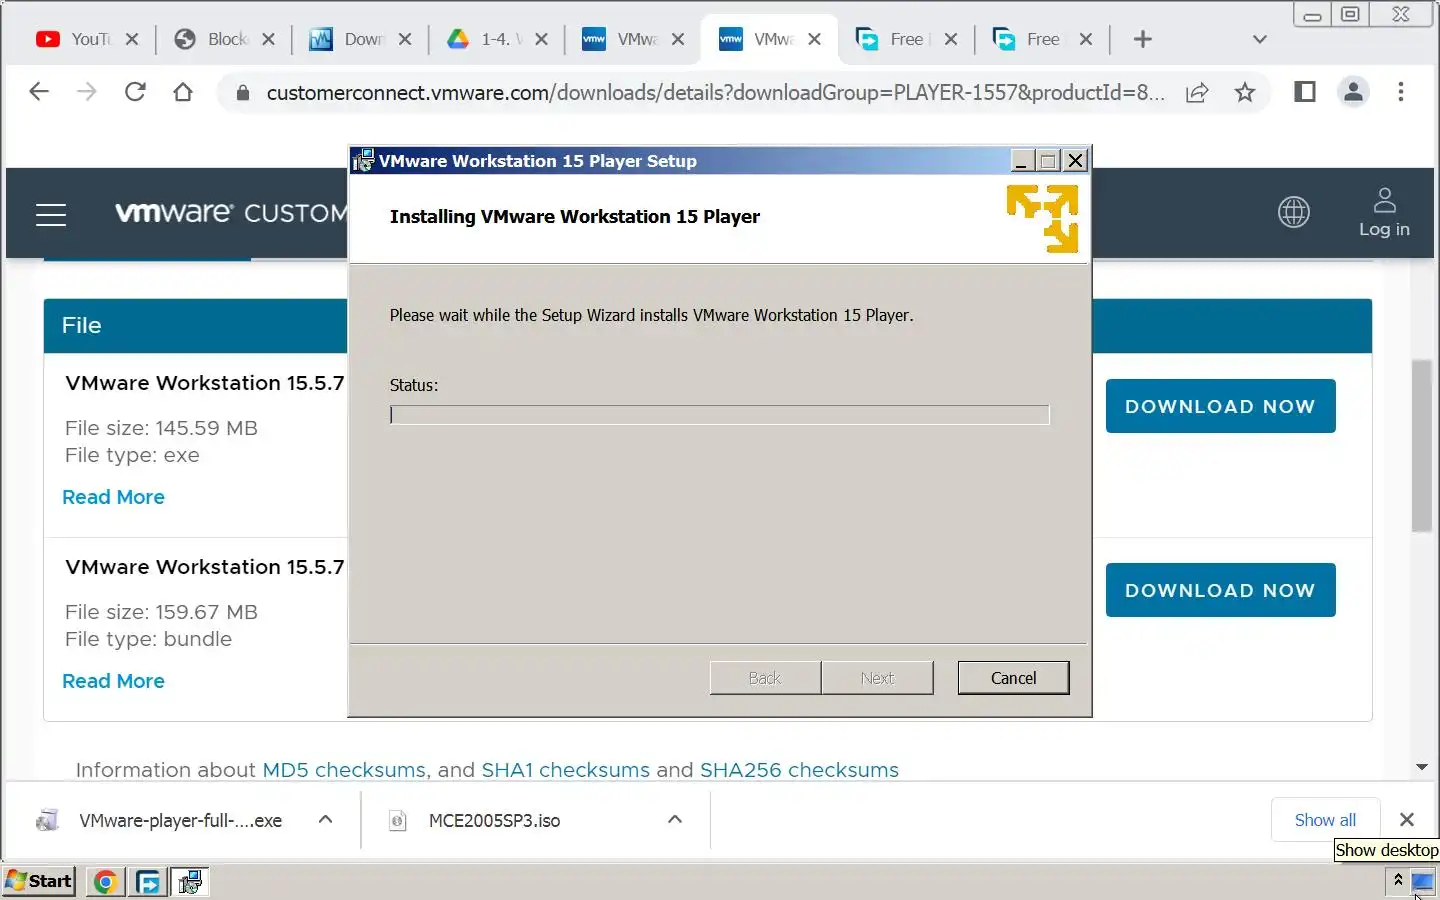Open the Chrome profile avatar
The height and width of the screenshot is (900, 1440).
[1353, 92]
